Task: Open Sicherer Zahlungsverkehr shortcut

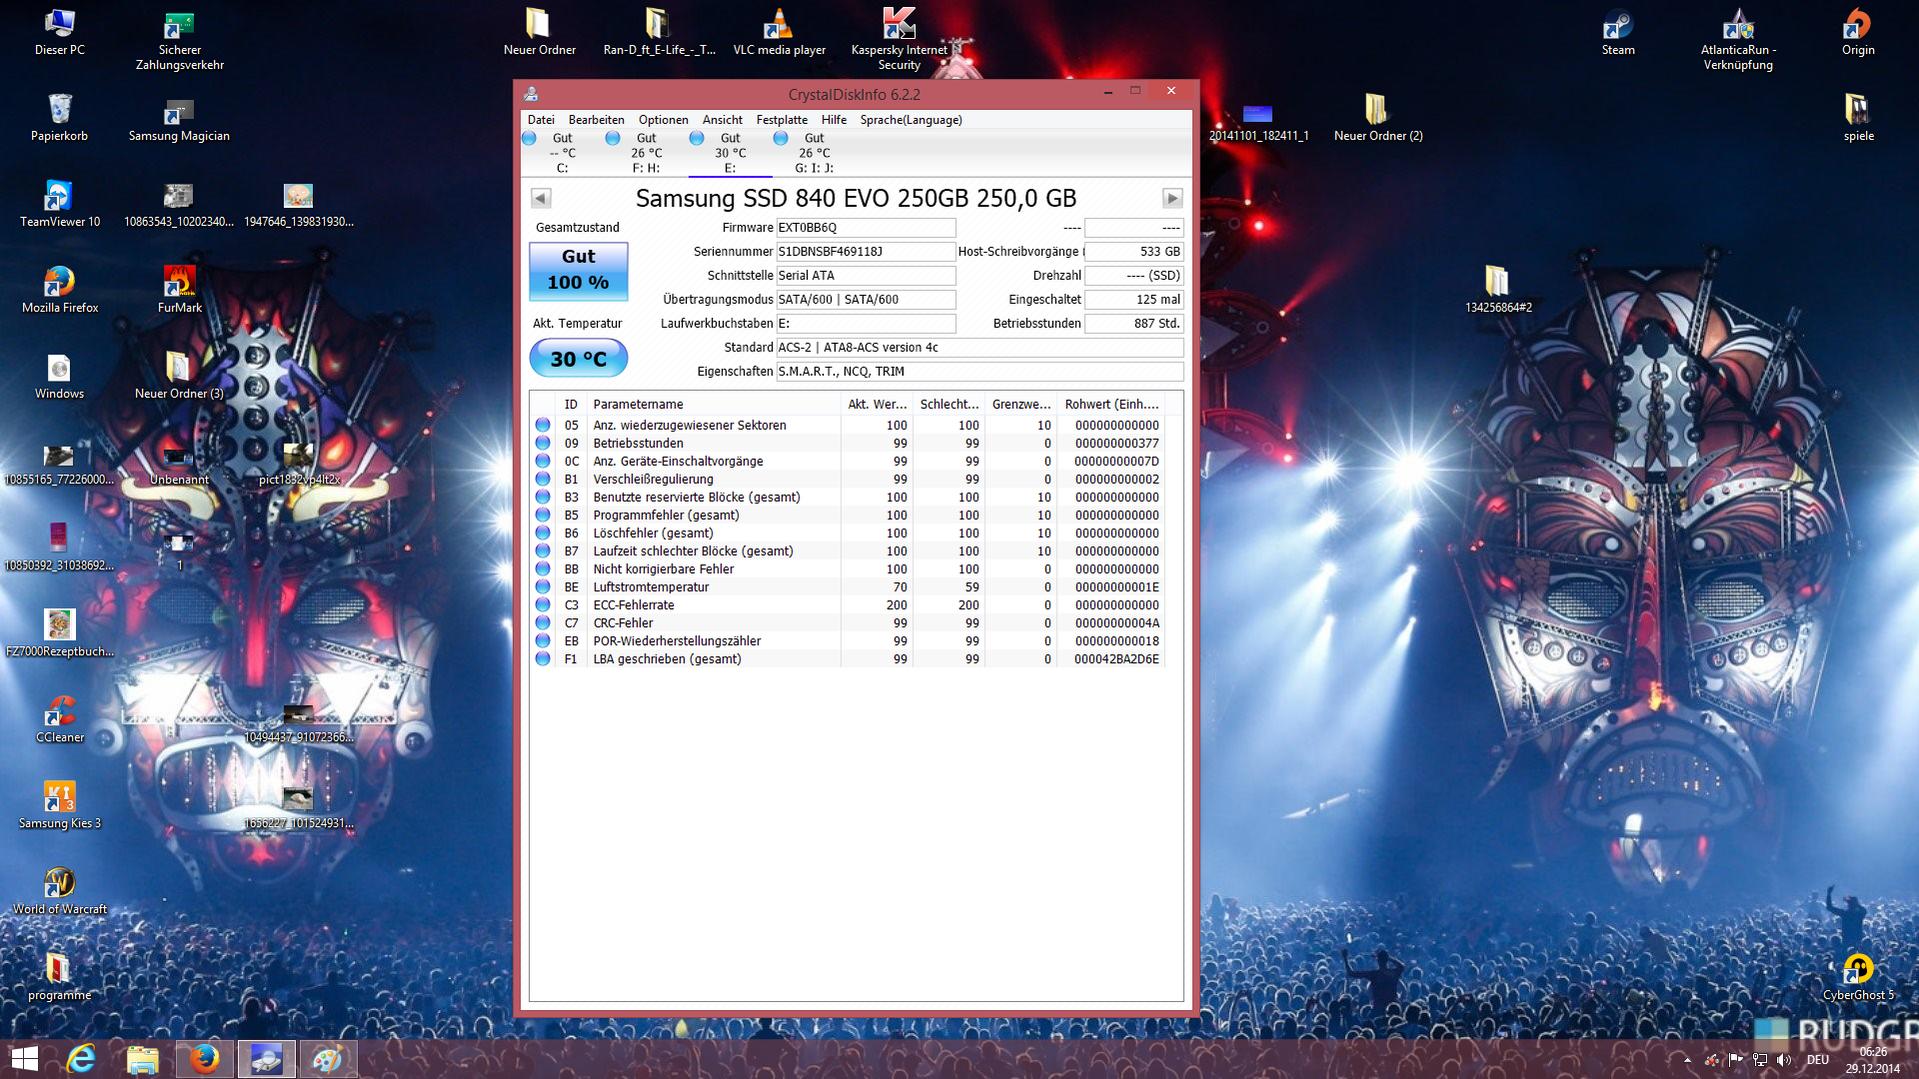Action: [x=179, y=40]
